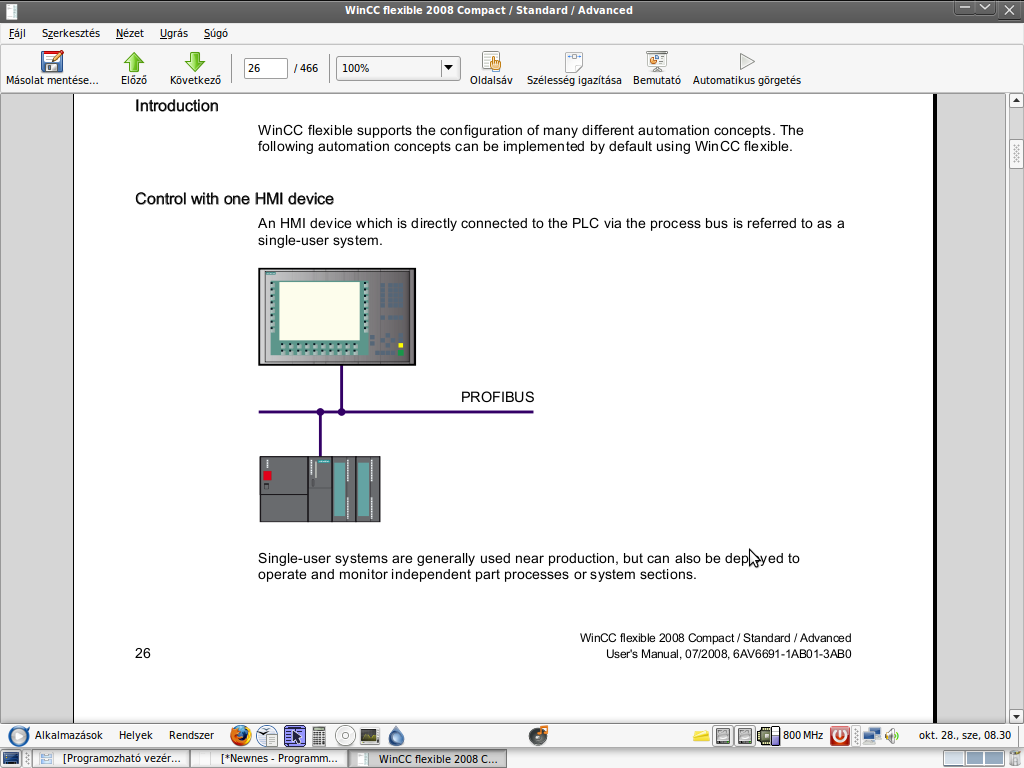Click the CPU frequency 800 MHz applet
Image resolution: width=1024 pixels, height=768 pixels.
click(790, 736)
